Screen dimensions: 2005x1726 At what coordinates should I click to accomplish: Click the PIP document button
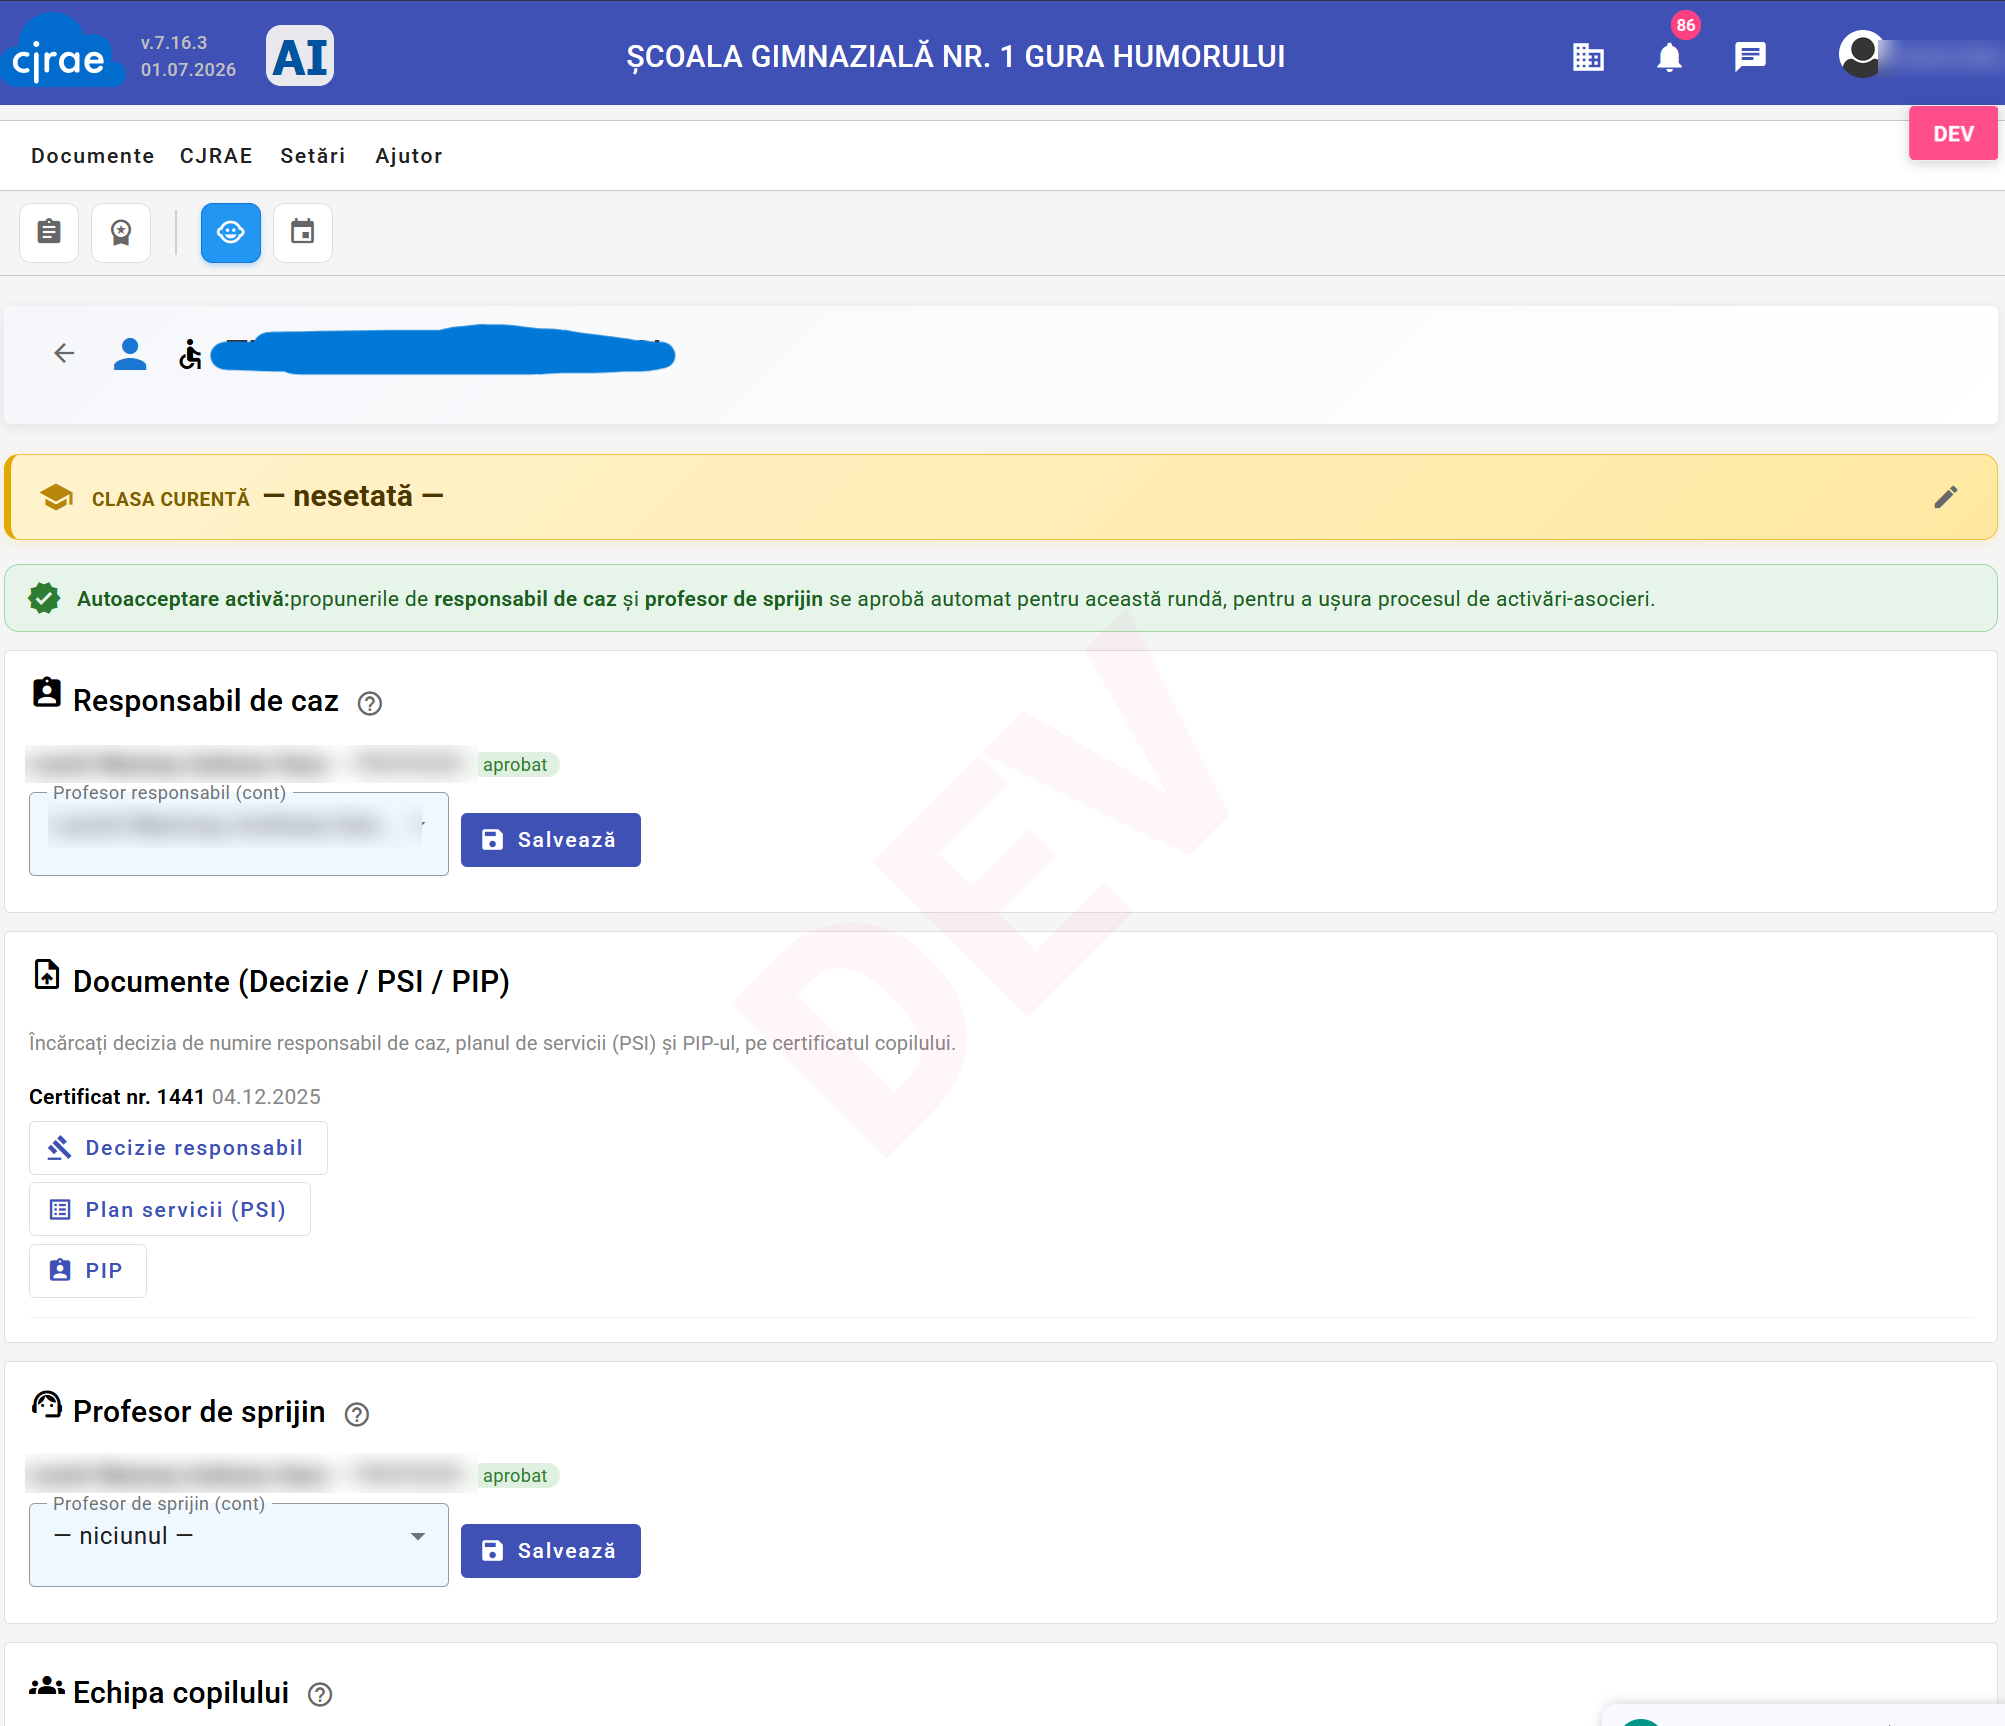(88, 1271)
